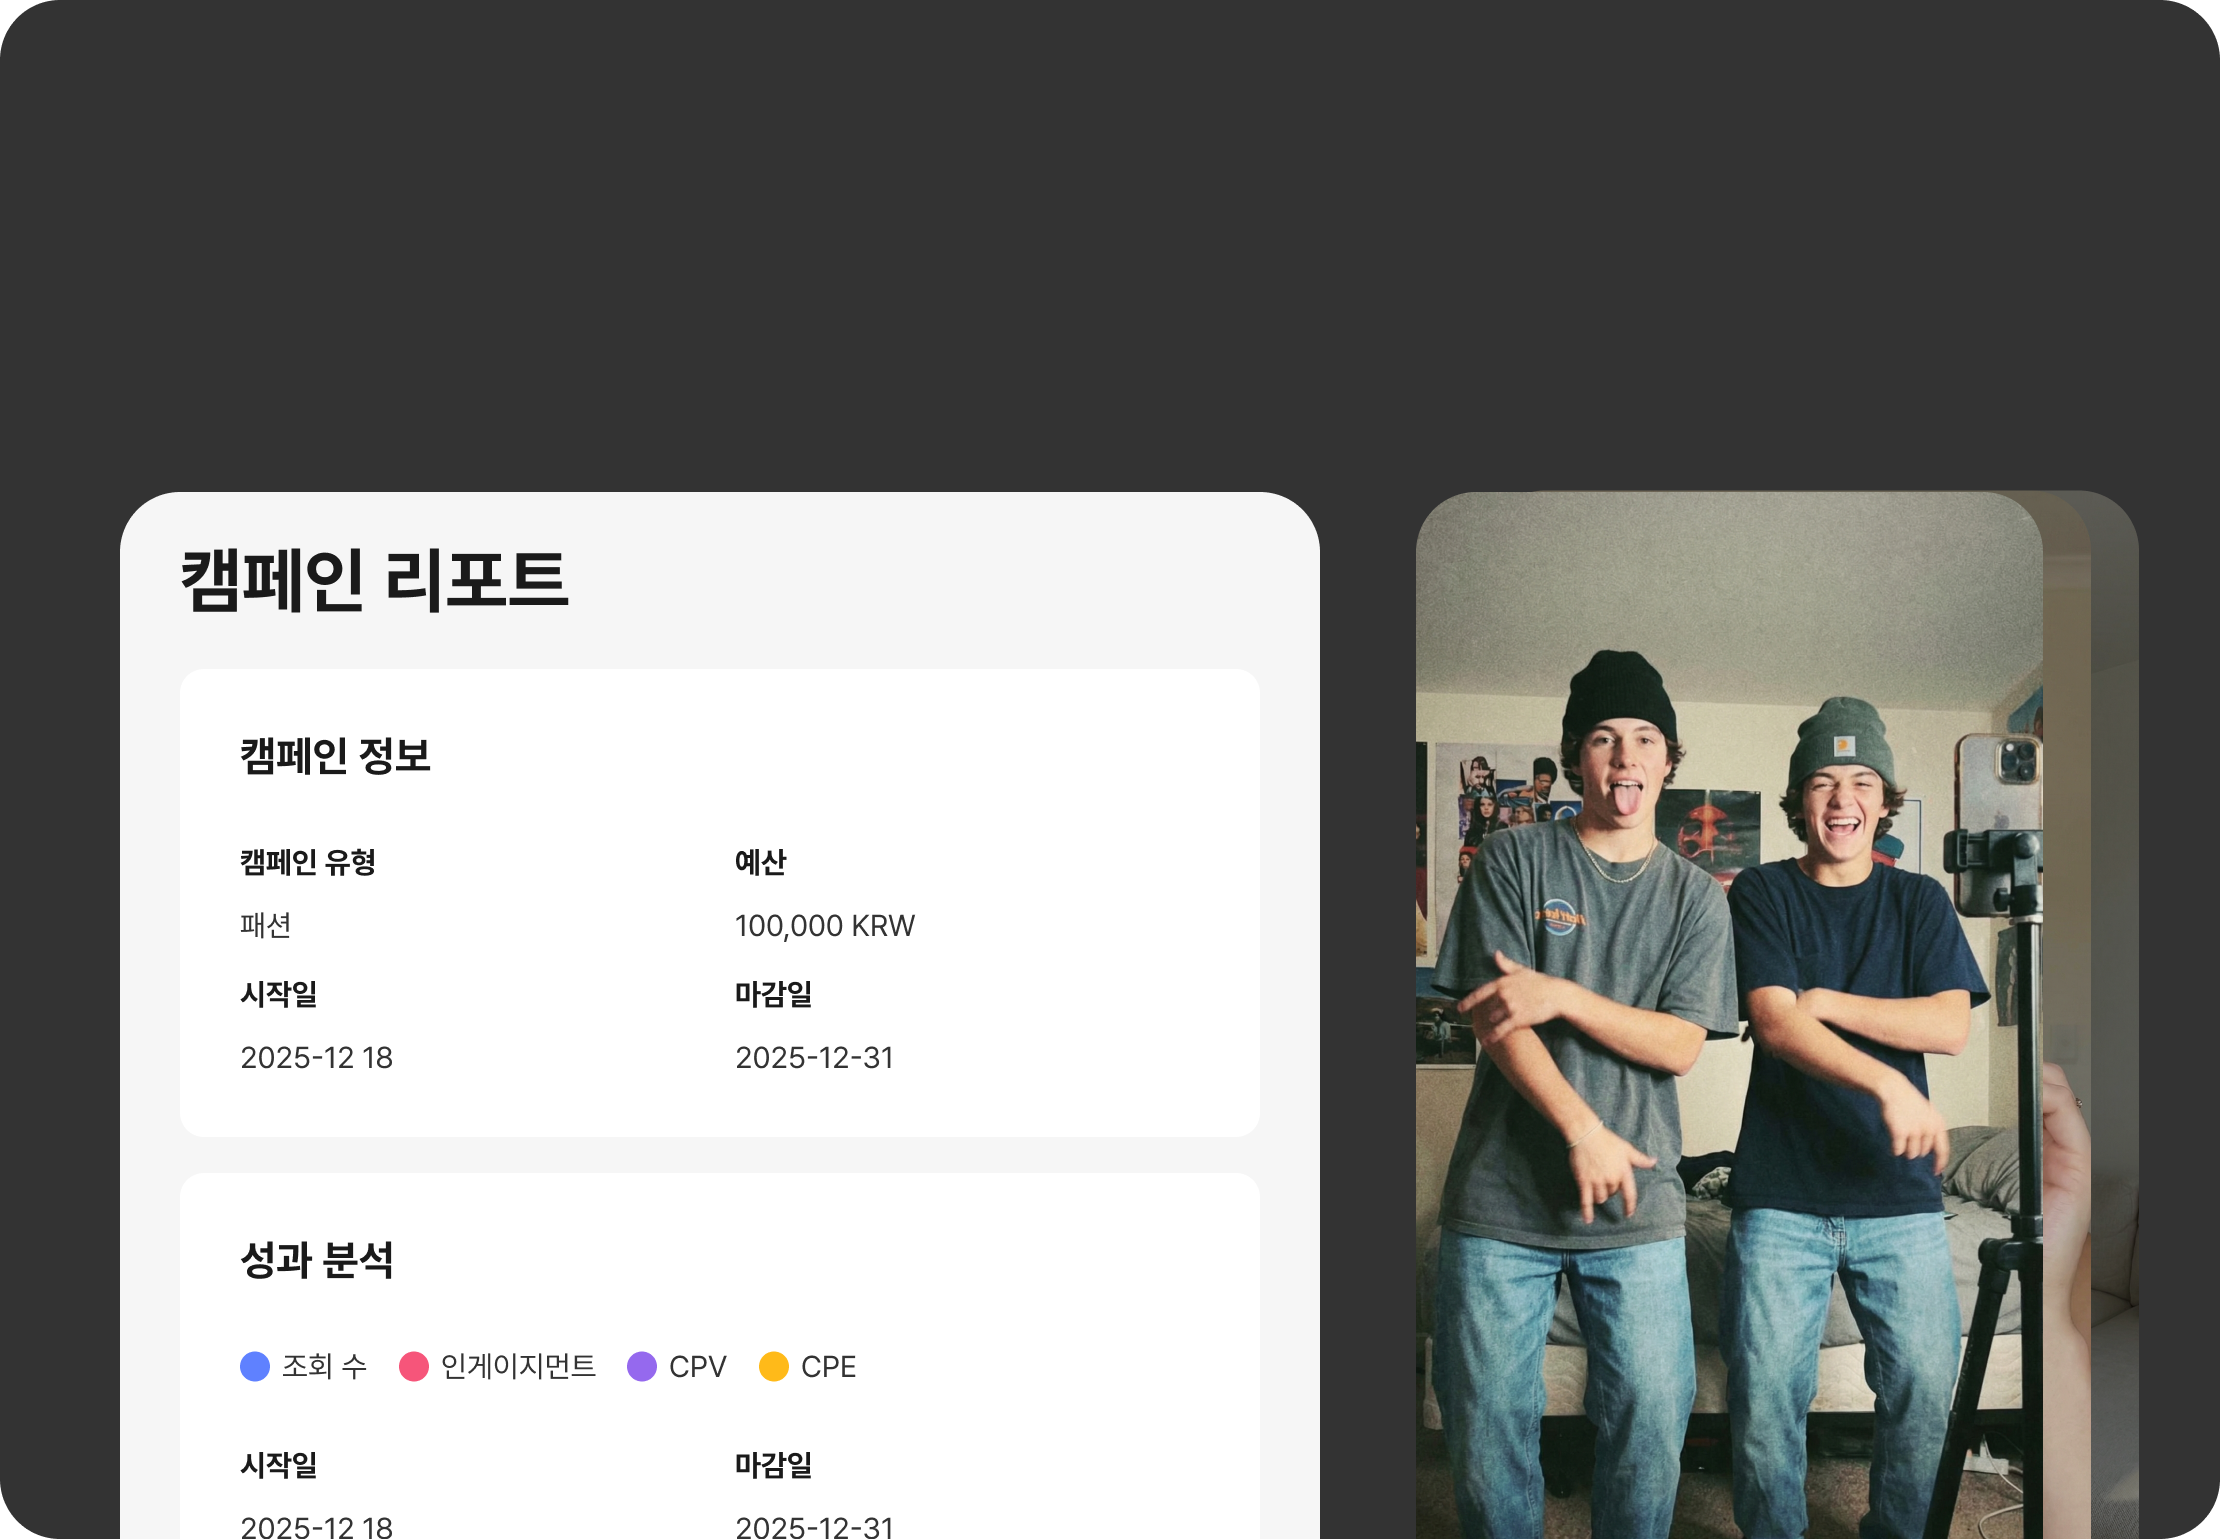Toggle the 조회 수 legend label
Viewport: 2220px width, 1539px height.
324,1366
